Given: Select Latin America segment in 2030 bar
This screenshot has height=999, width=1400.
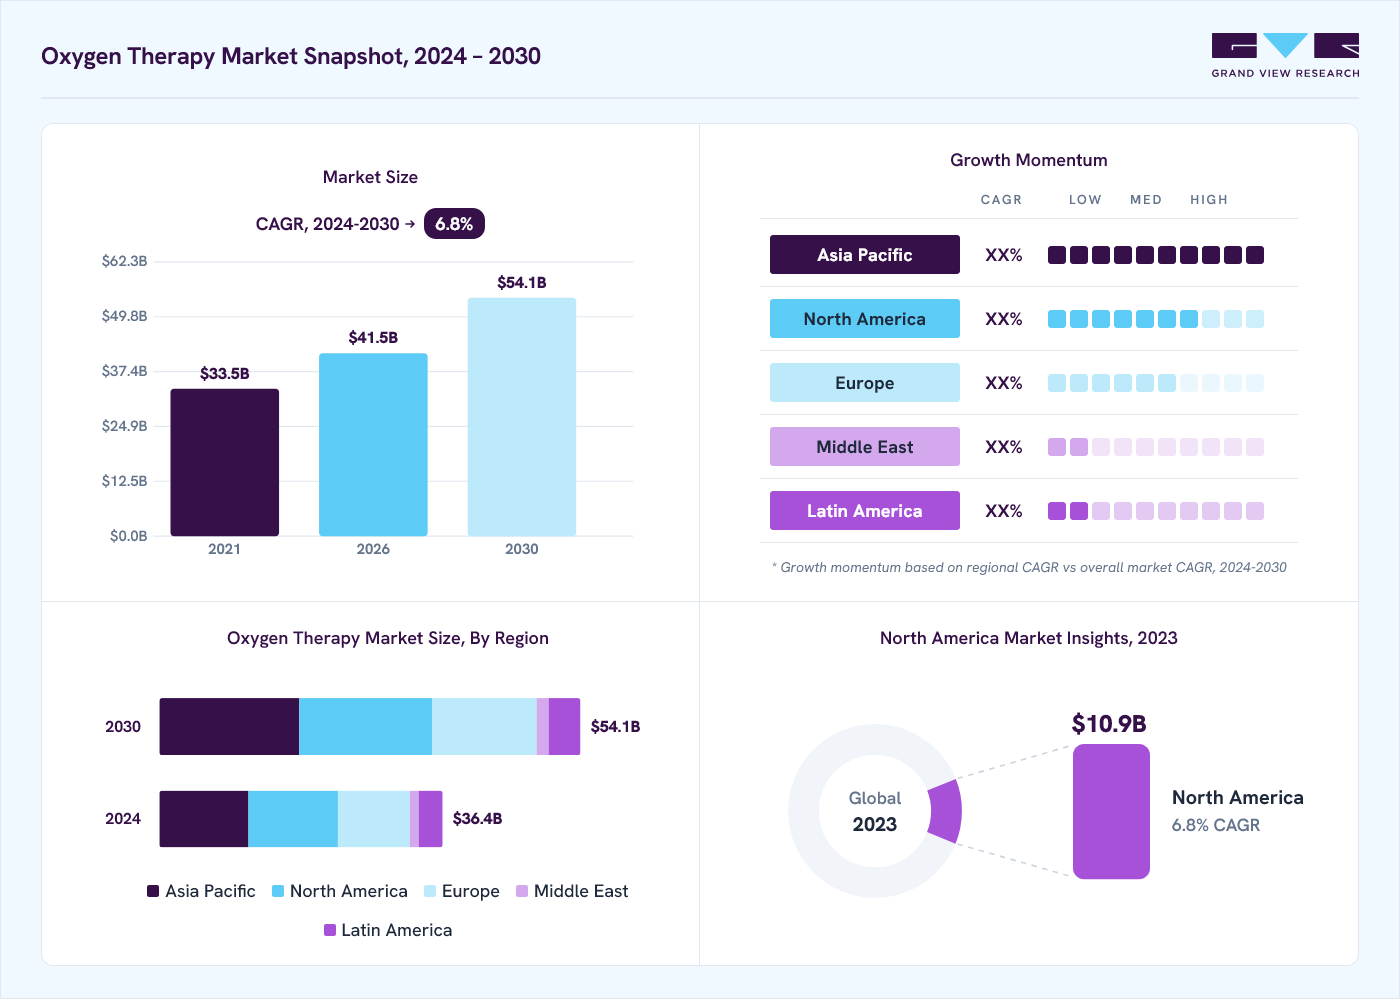Looking at the screenshot, I should coord(564,726).
